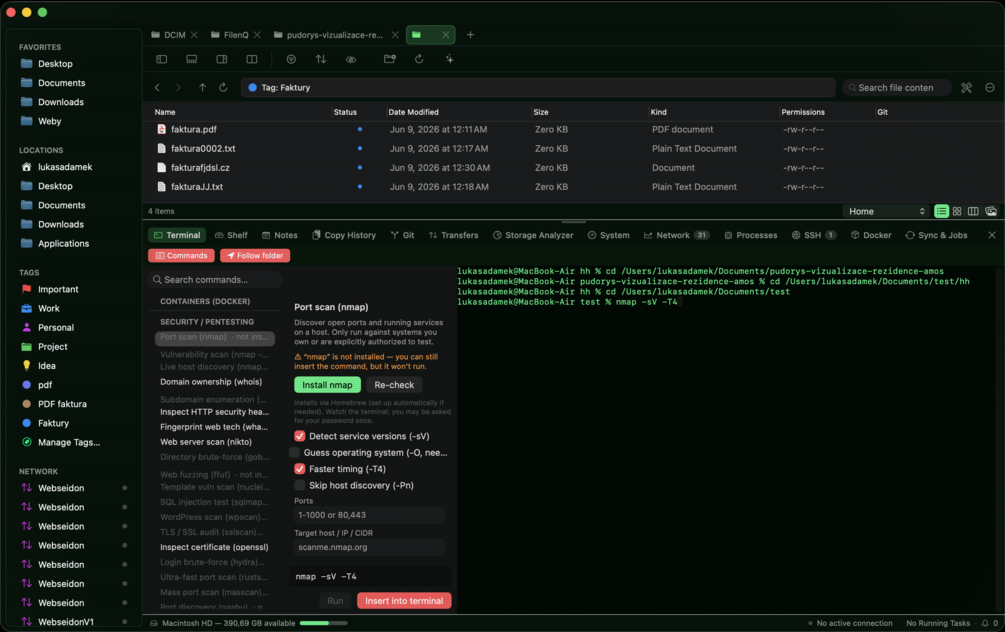Switch to list view
Image resolution: width=1005 pixels, height=632 pixels.
point(941,211)
